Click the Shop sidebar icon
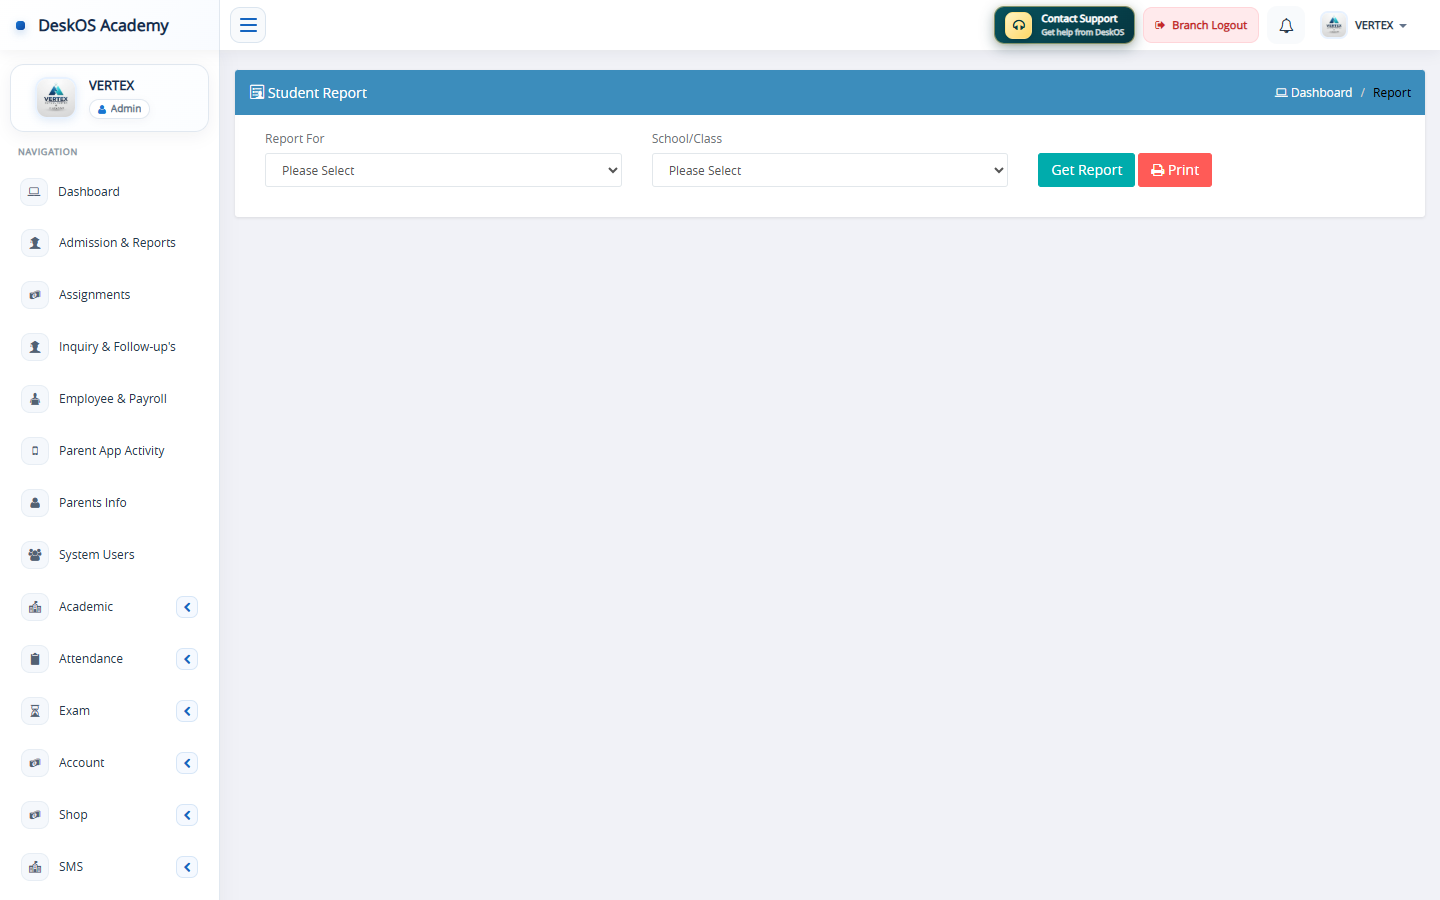The image size is (1440, 900). point(35,815)
